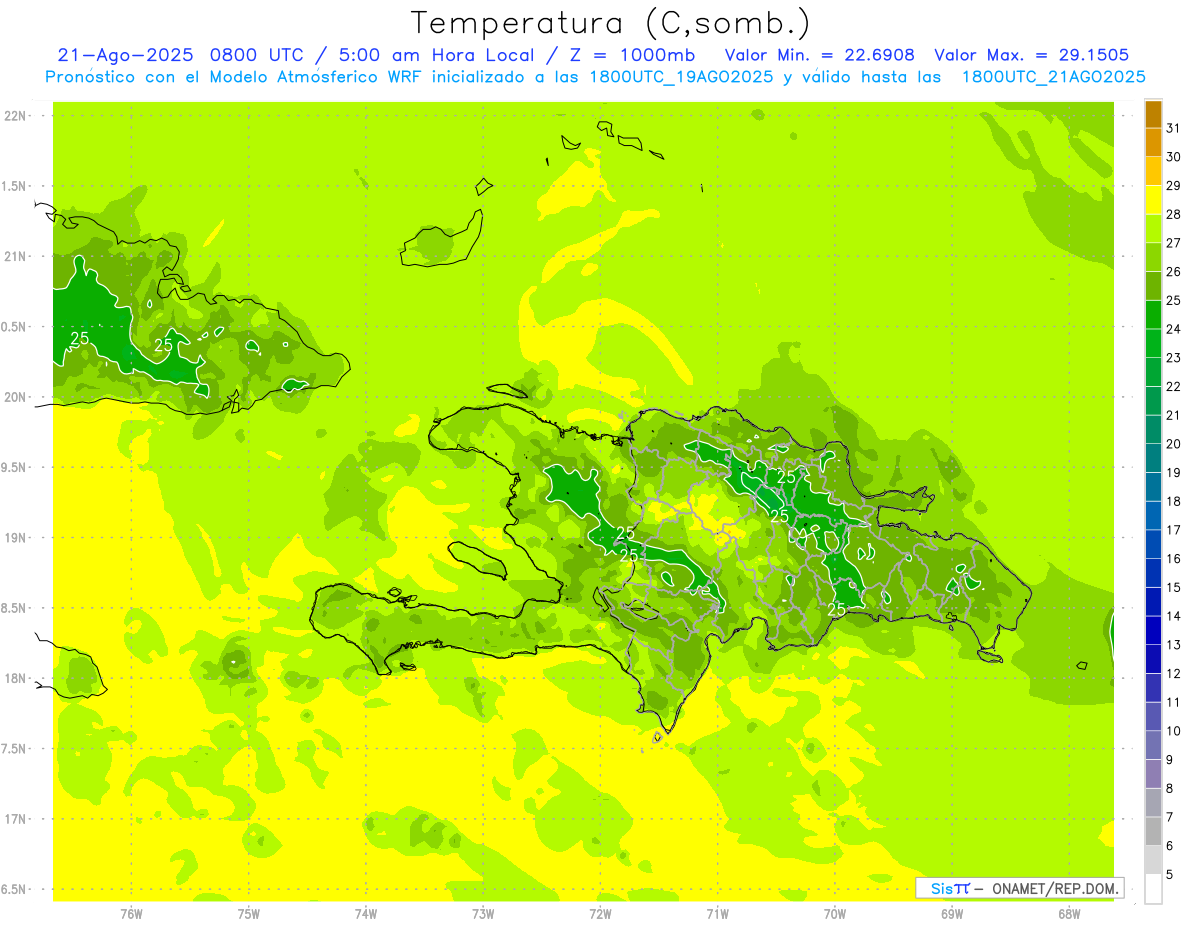The width and height of the screenshot is (1200, 927).
Task: Click the legend label '28'
Action: 1174,214
